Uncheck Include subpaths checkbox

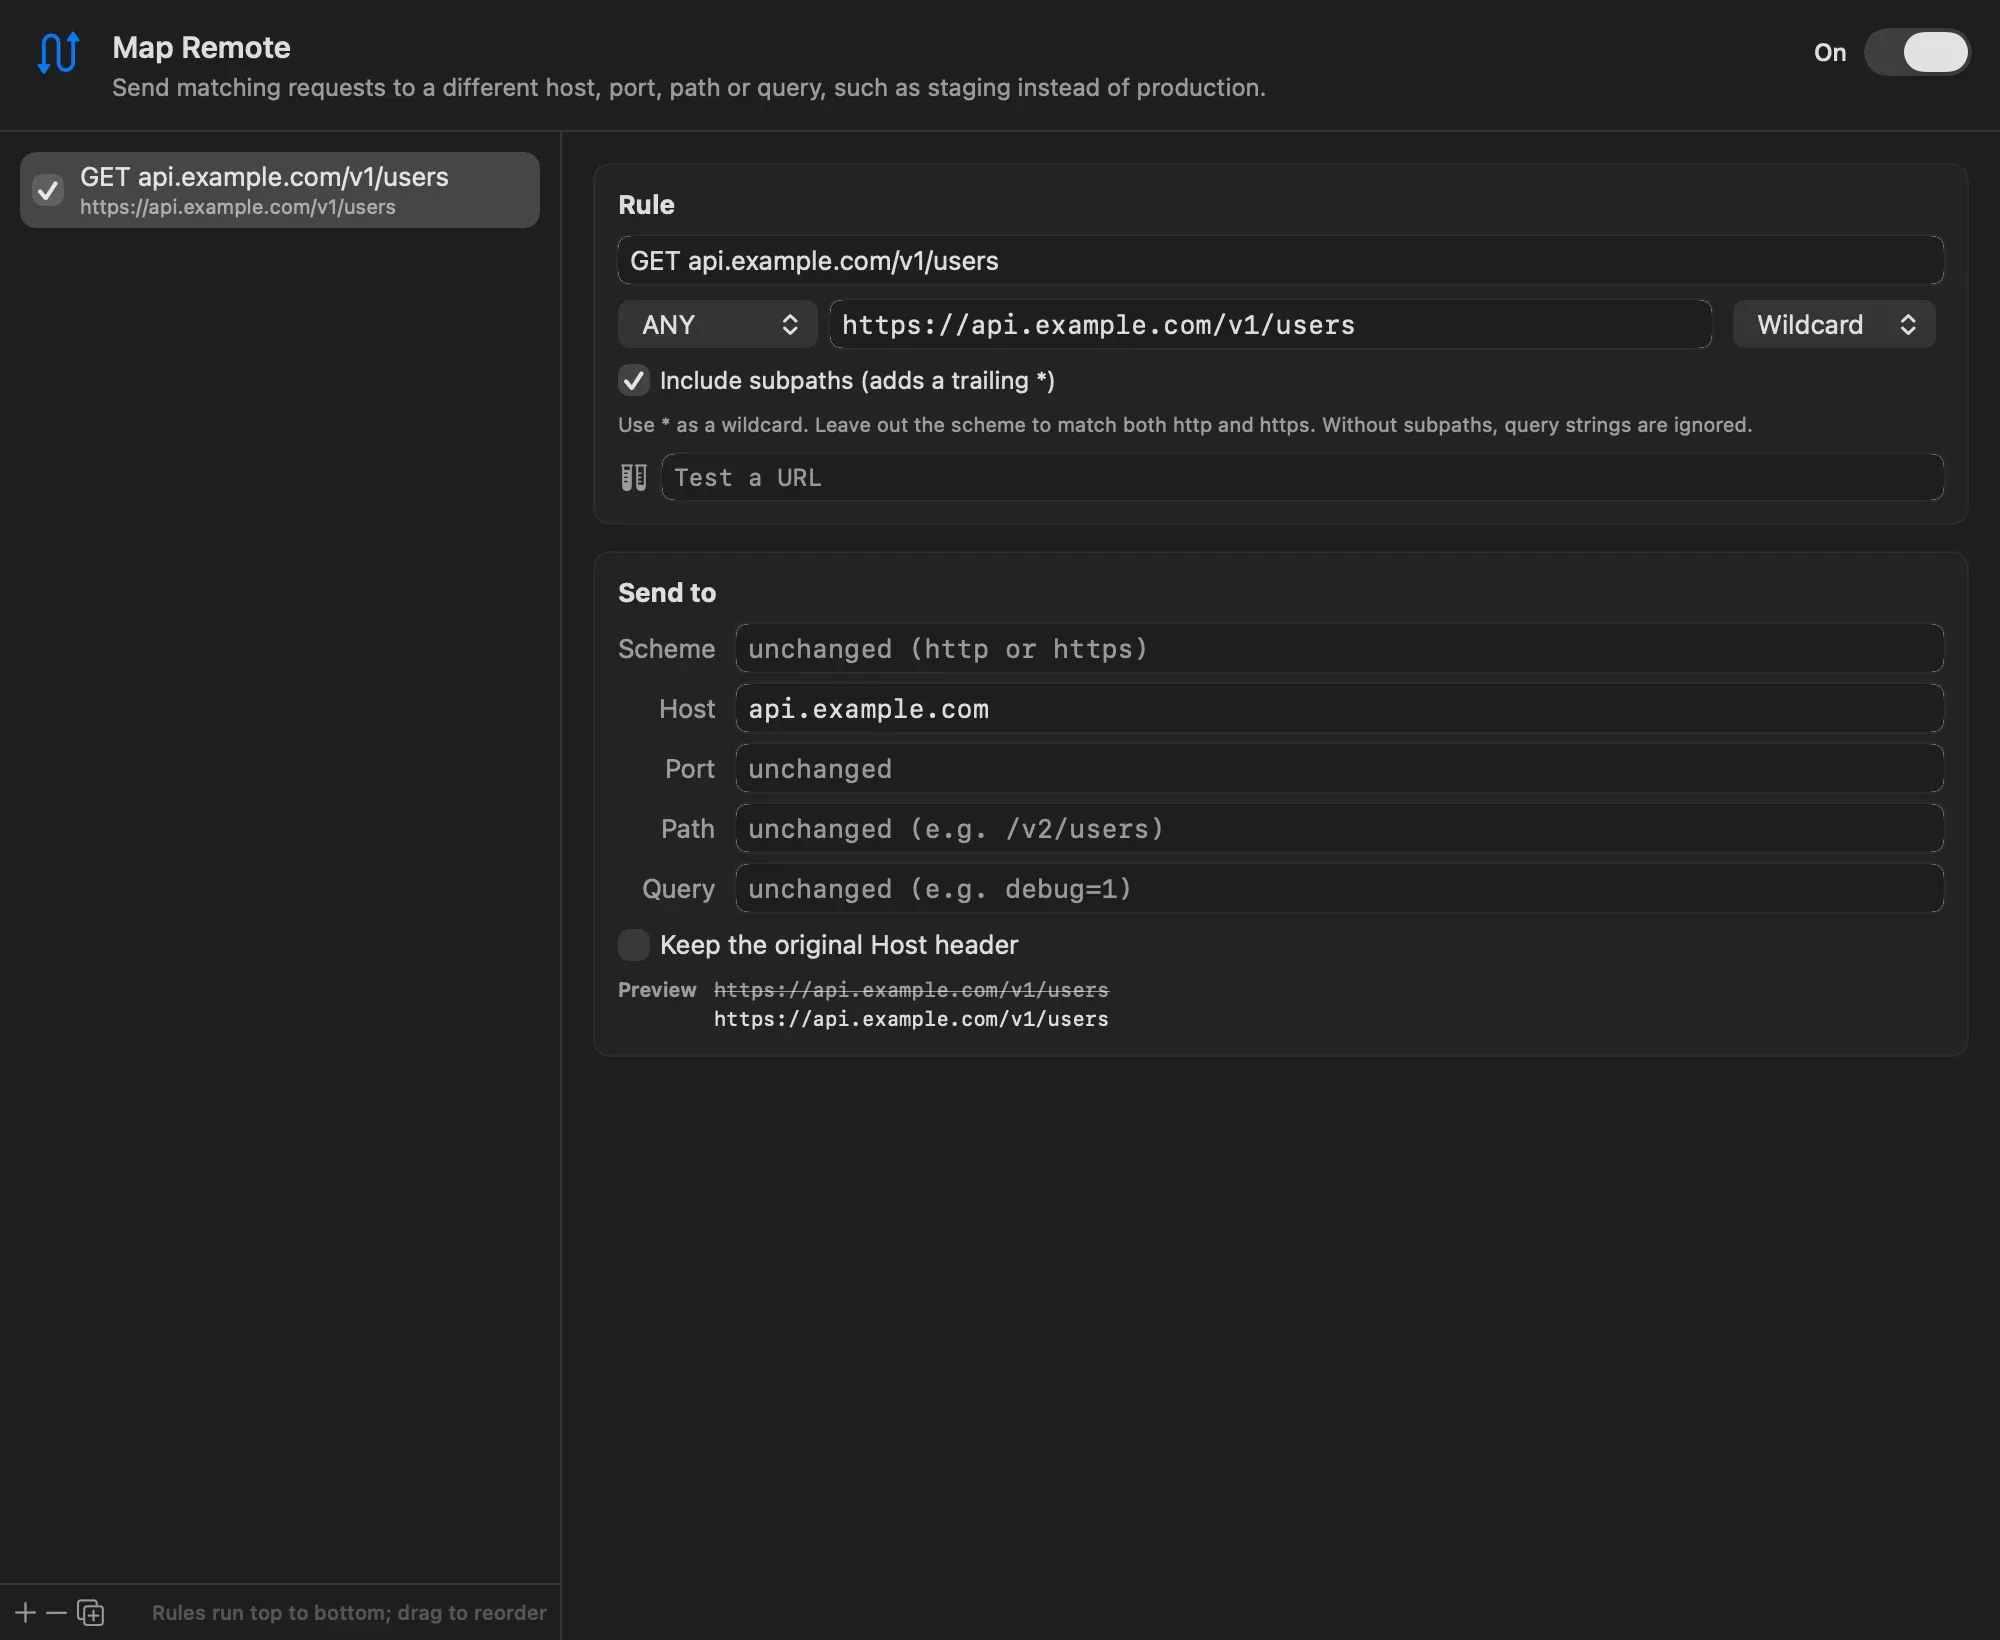tap(634, 380)
